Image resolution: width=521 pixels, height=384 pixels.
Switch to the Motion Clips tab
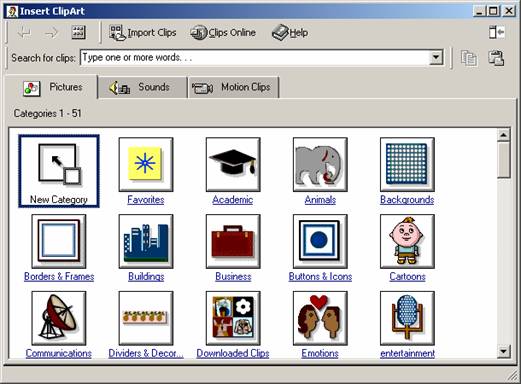(234, 88)
